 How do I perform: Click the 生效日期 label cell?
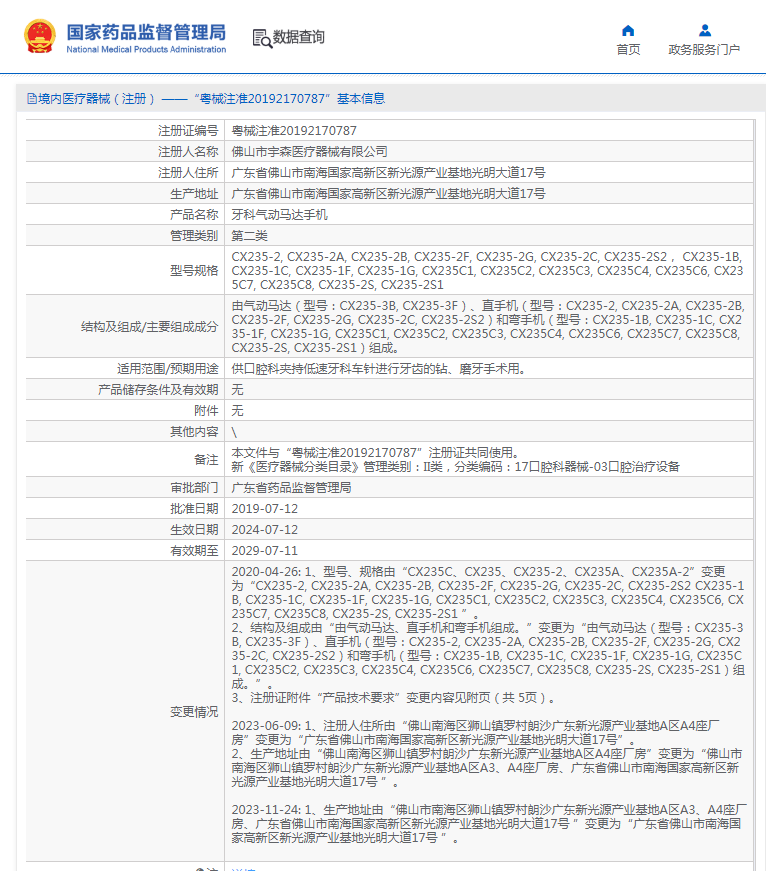click(x=125, y=530)
